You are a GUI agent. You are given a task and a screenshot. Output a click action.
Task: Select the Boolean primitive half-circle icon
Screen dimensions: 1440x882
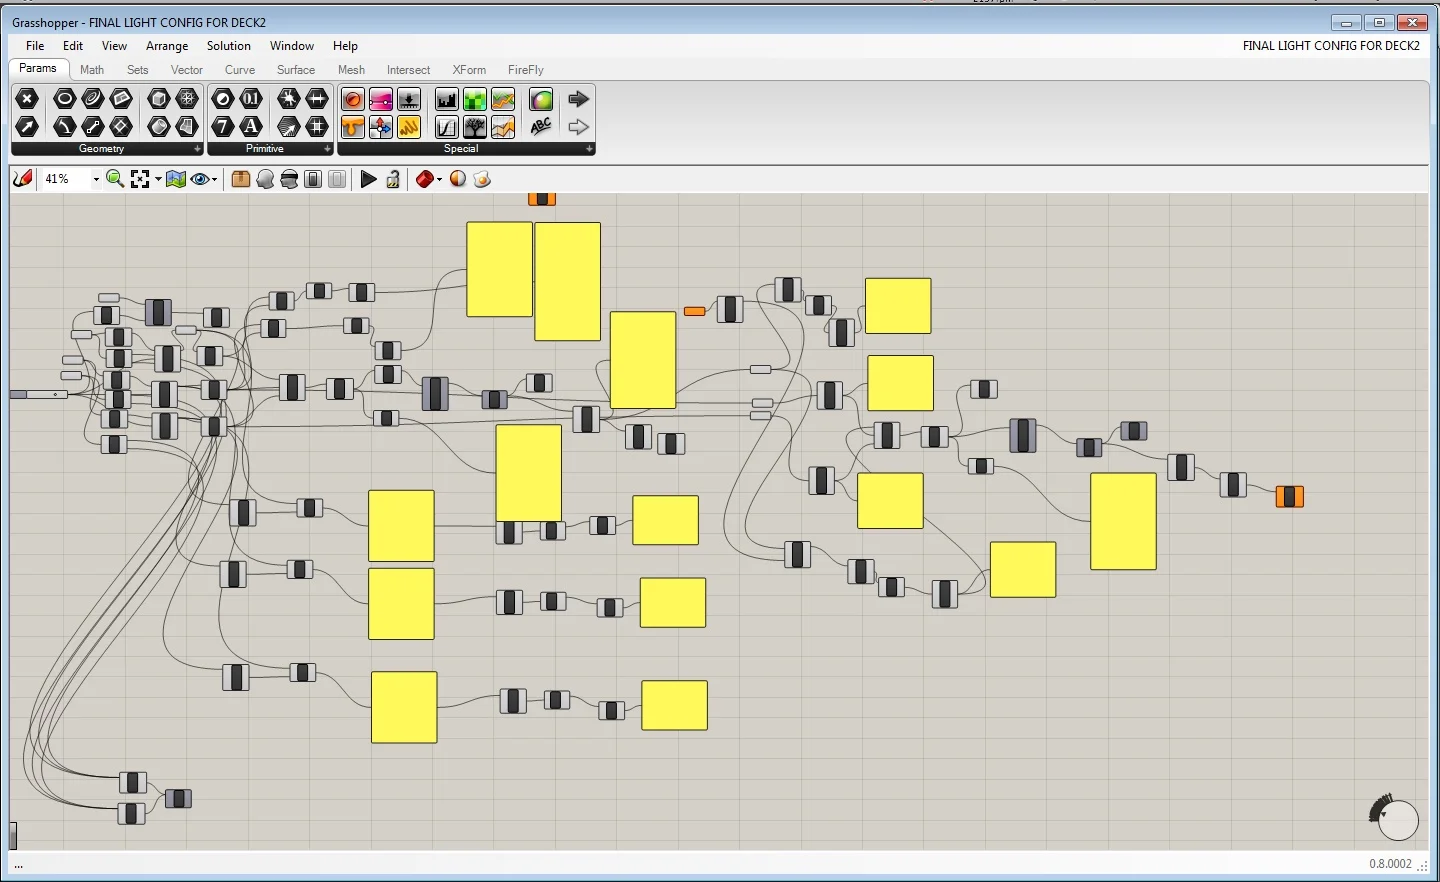click(223, 98)
